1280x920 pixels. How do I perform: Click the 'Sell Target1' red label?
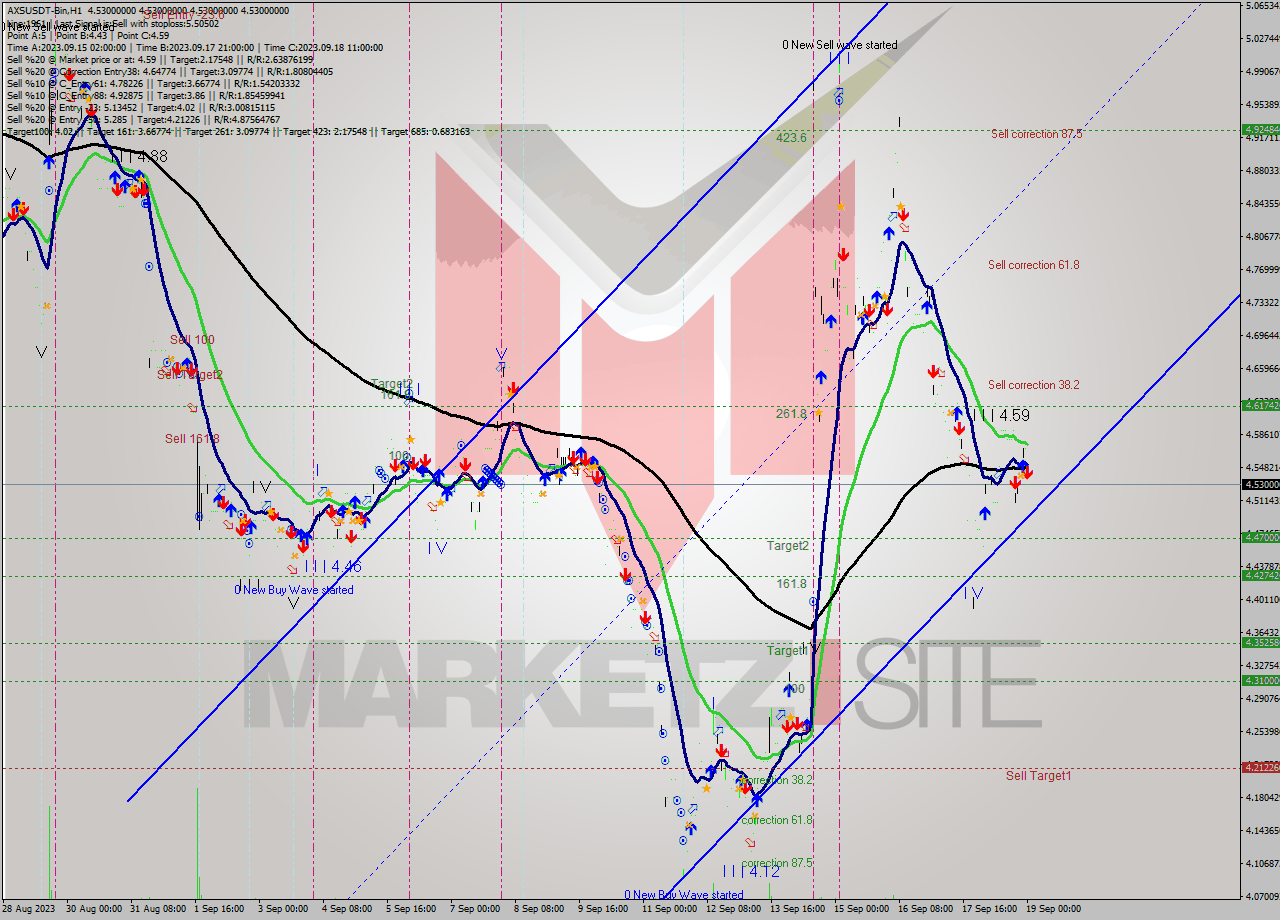(x=1038, y=776)
